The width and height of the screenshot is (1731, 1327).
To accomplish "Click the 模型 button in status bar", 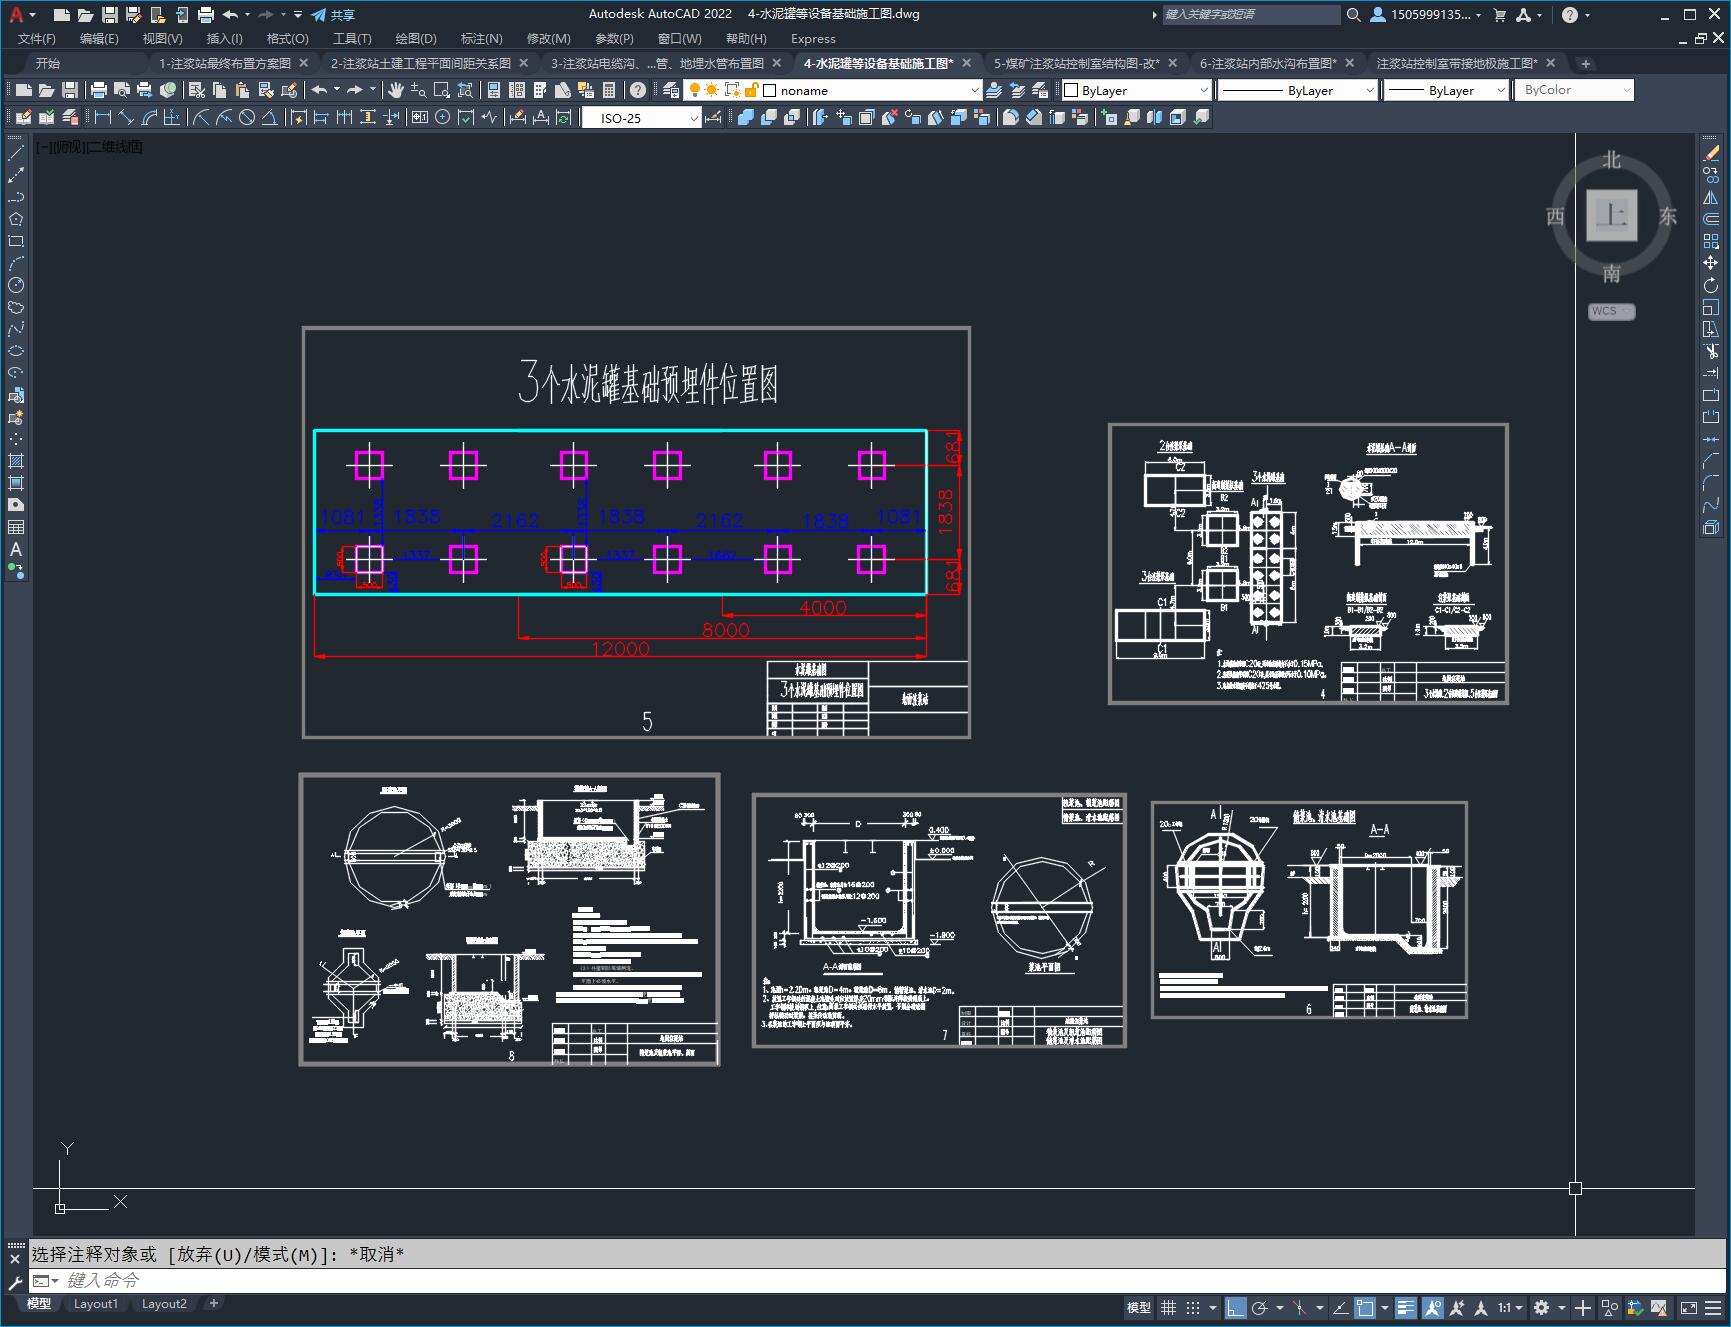I will [x=1139, y=1307].
